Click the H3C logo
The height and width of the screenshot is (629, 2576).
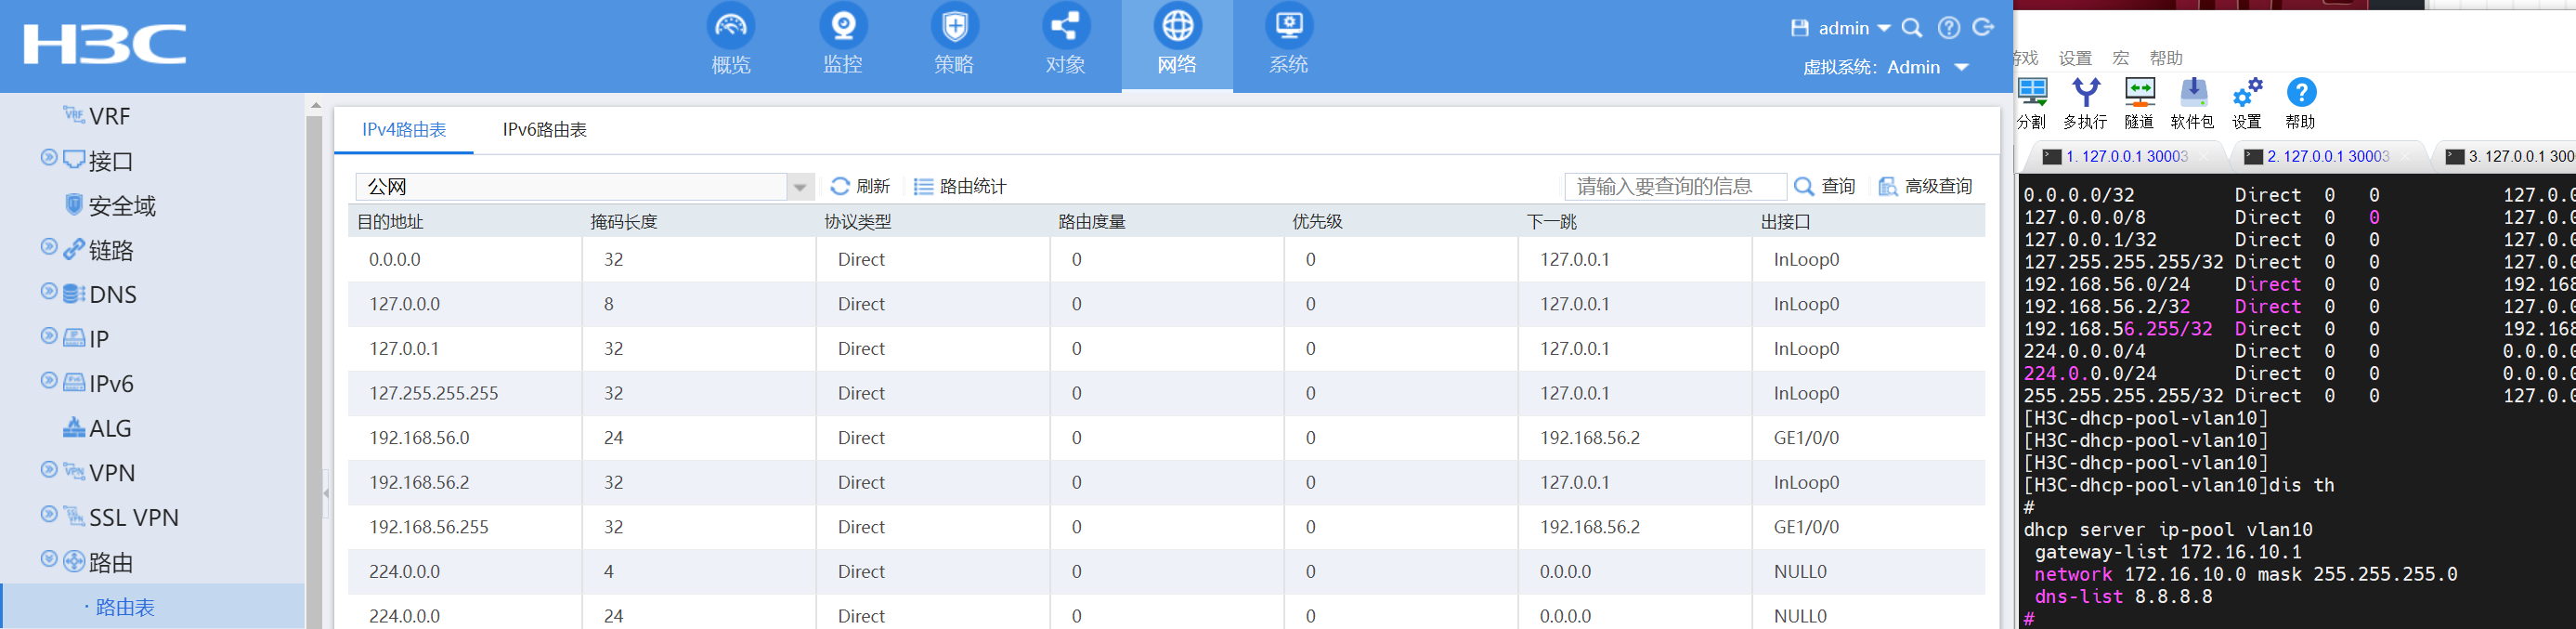(x=105, y=44)
